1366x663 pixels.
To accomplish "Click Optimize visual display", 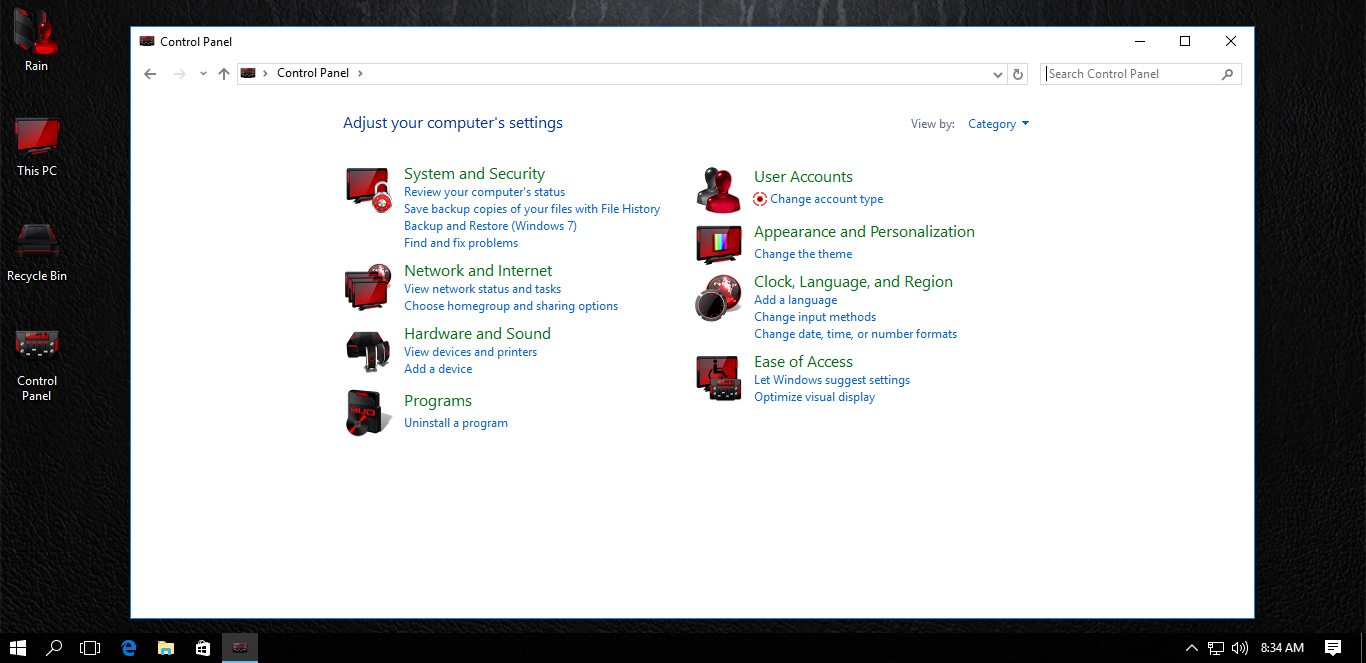I will click(814, 397).
